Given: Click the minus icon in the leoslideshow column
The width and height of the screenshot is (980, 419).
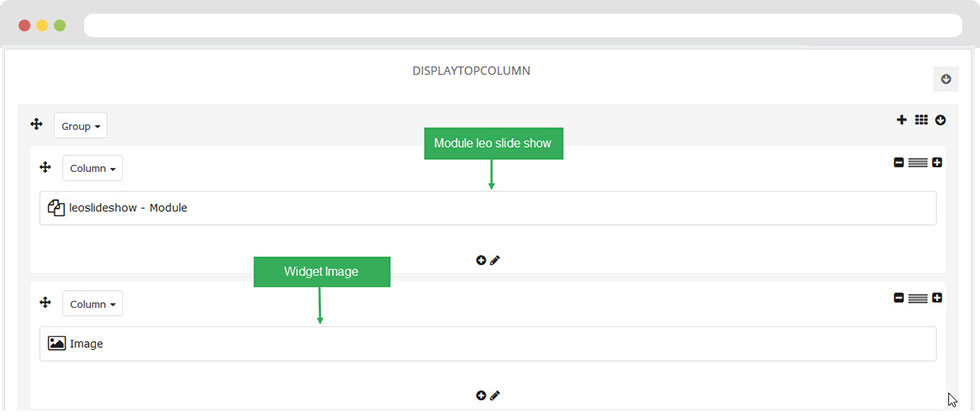Looking at the screenshot, I should [899, 162].
